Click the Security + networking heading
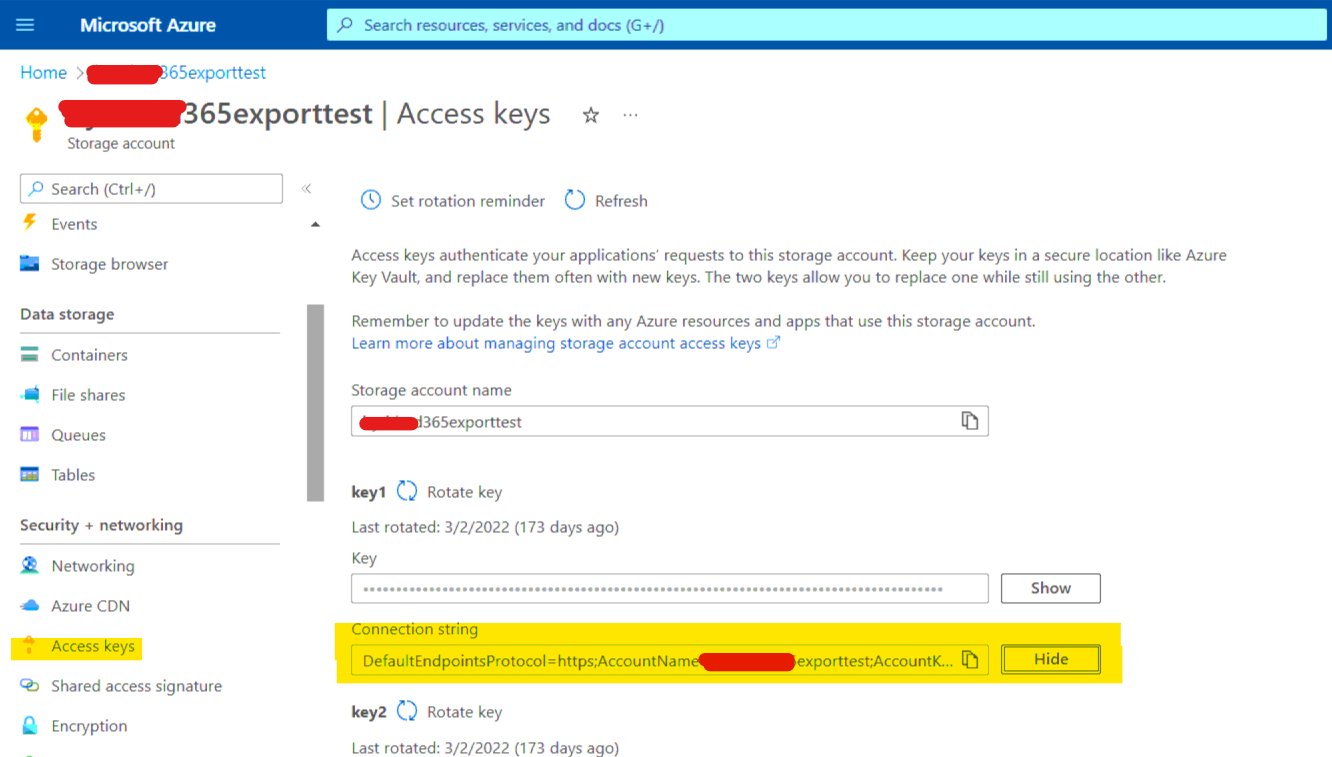The height and width of the screenshot is (757, 1332). pos(101,525)
